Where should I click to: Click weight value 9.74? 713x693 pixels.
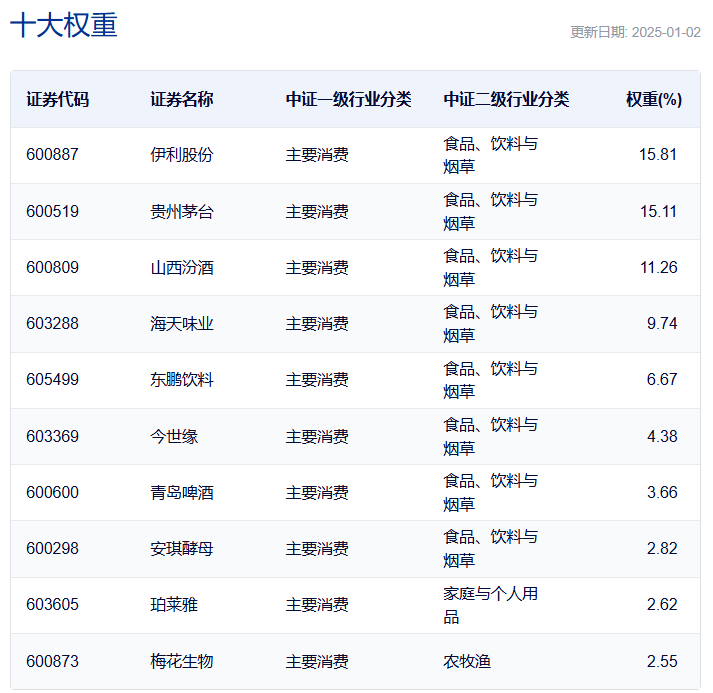pos(662,323)
